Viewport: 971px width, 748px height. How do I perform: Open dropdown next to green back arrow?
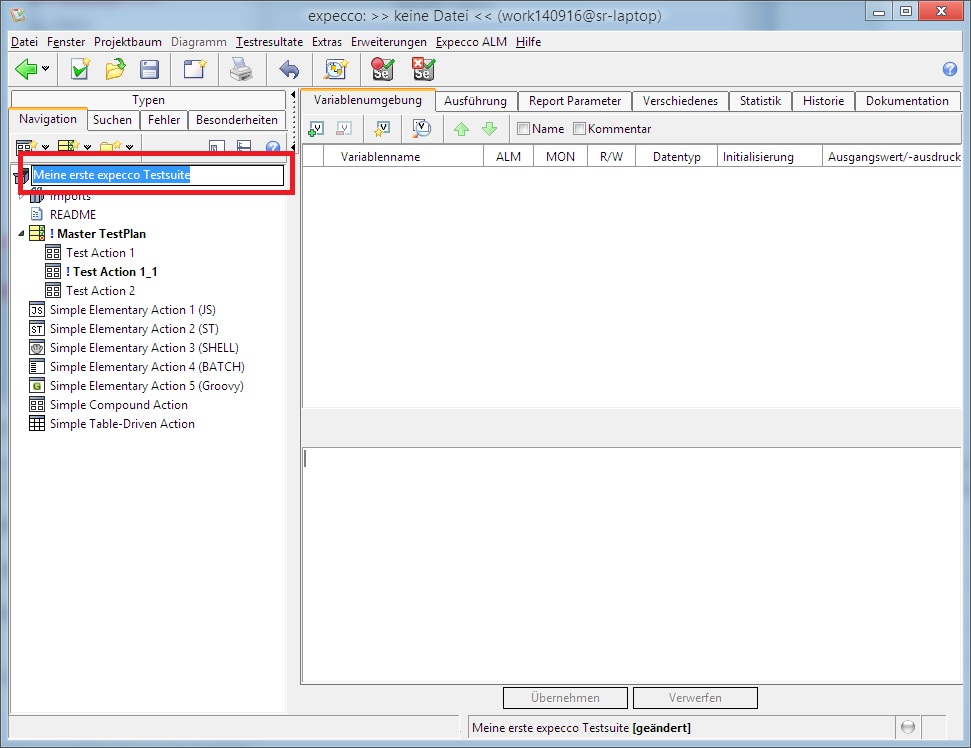point(46,69)
